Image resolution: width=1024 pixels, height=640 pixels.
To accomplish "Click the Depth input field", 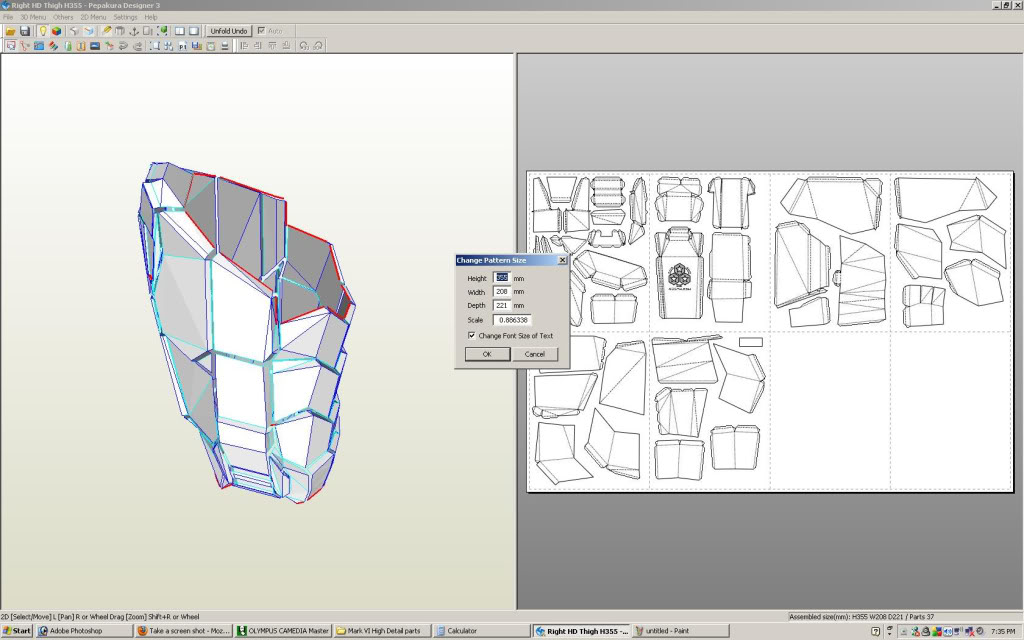I will pyautogui.click(x=502, y=306).
